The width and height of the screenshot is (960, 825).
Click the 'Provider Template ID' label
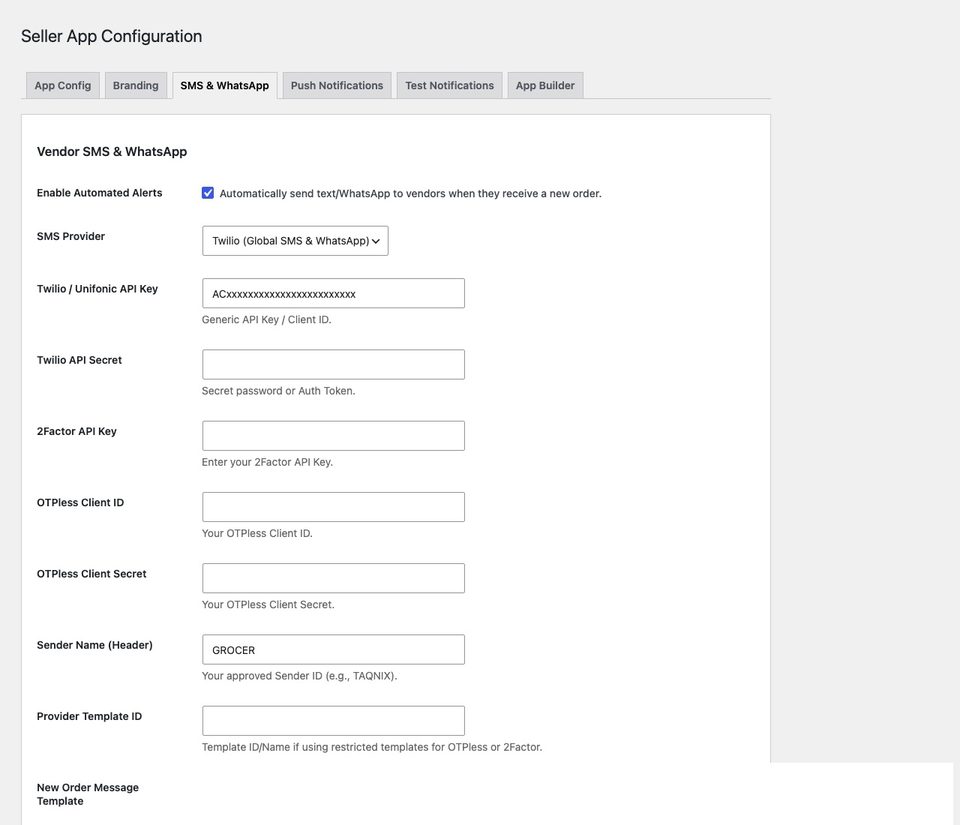click(89, 717)
